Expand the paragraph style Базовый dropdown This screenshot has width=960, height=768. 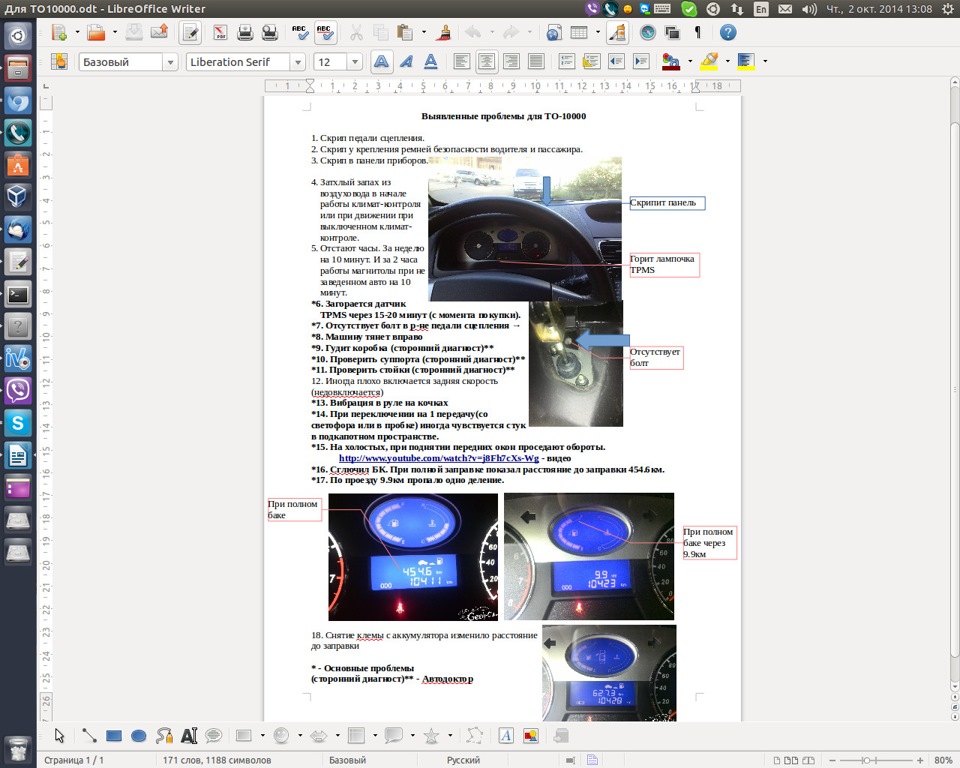169,62
